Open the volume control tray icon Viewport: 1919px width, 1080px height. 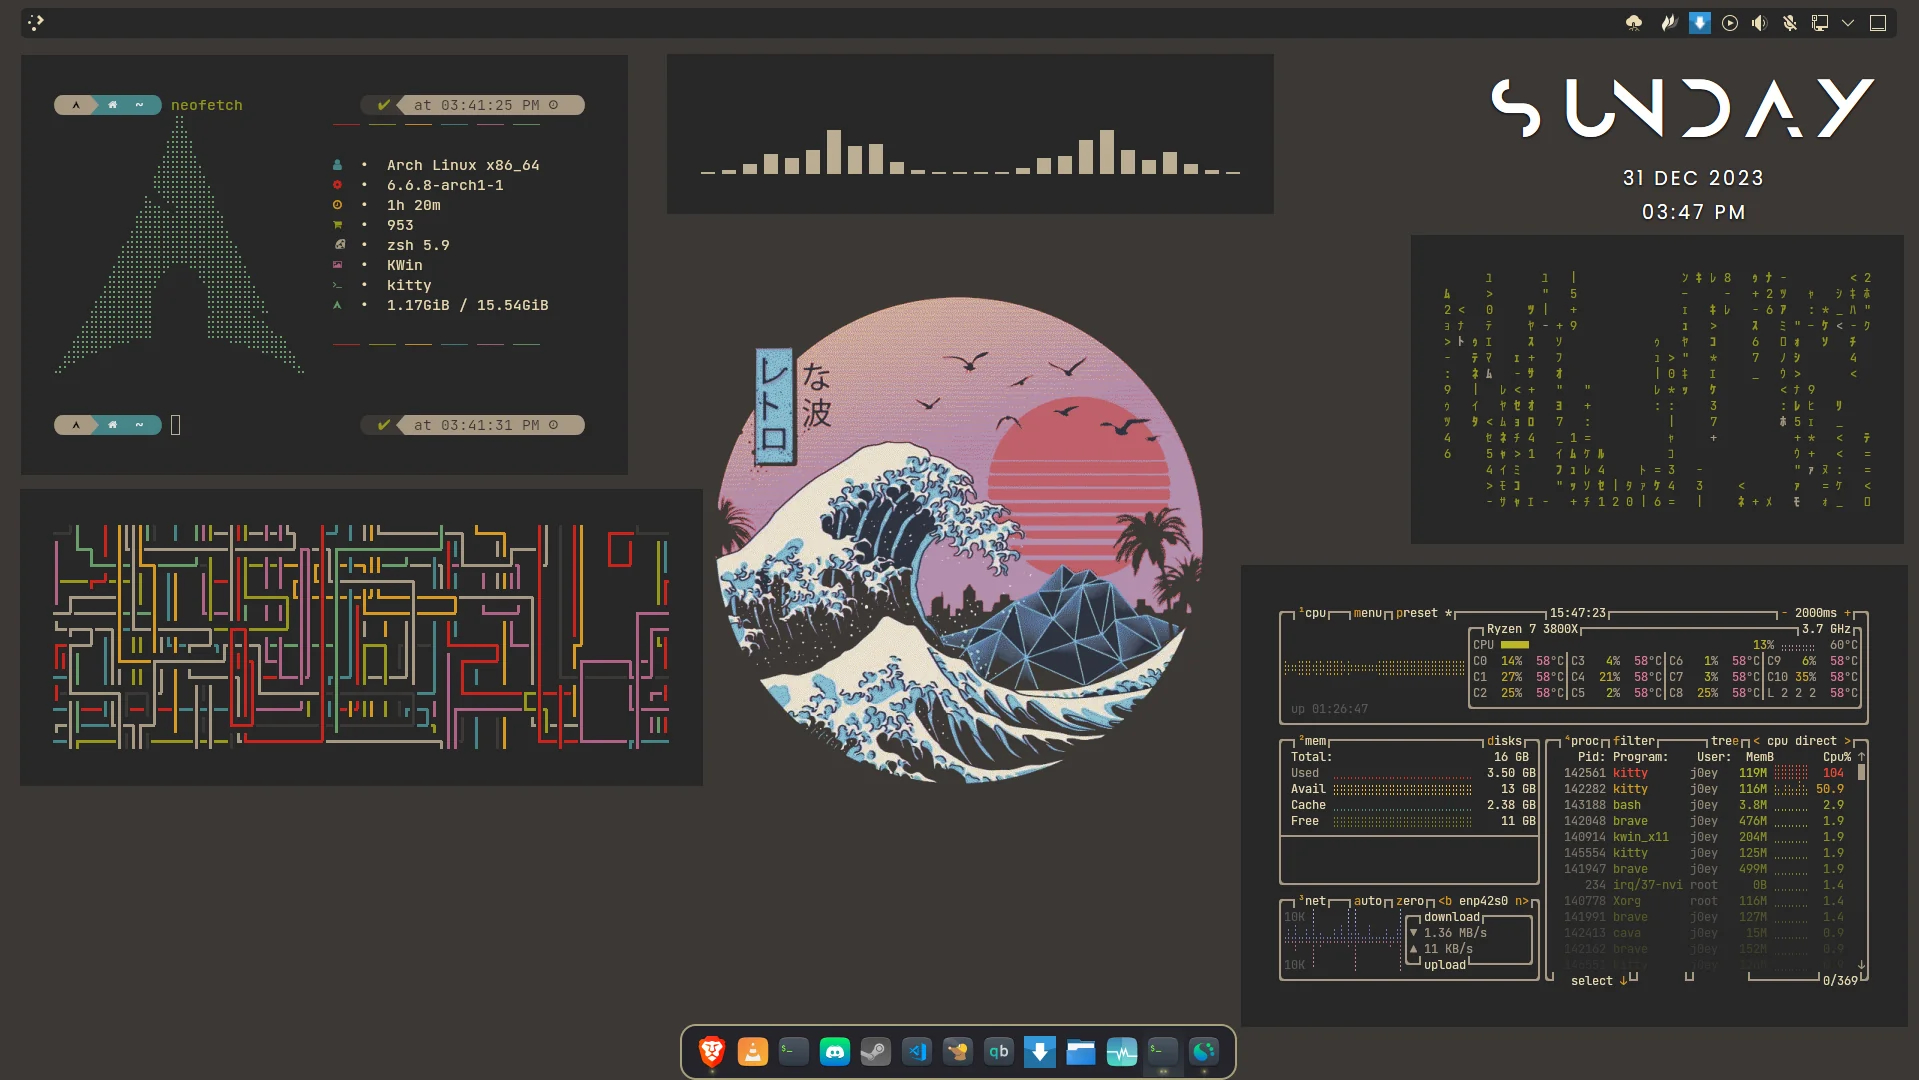1759,23
